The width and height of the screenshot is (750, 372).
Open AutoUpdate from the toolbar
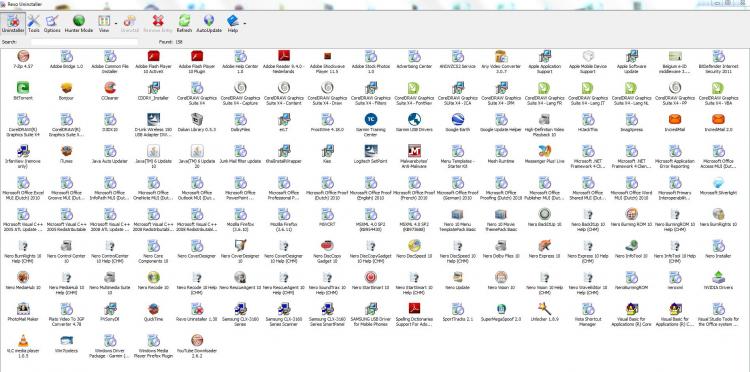209,23
